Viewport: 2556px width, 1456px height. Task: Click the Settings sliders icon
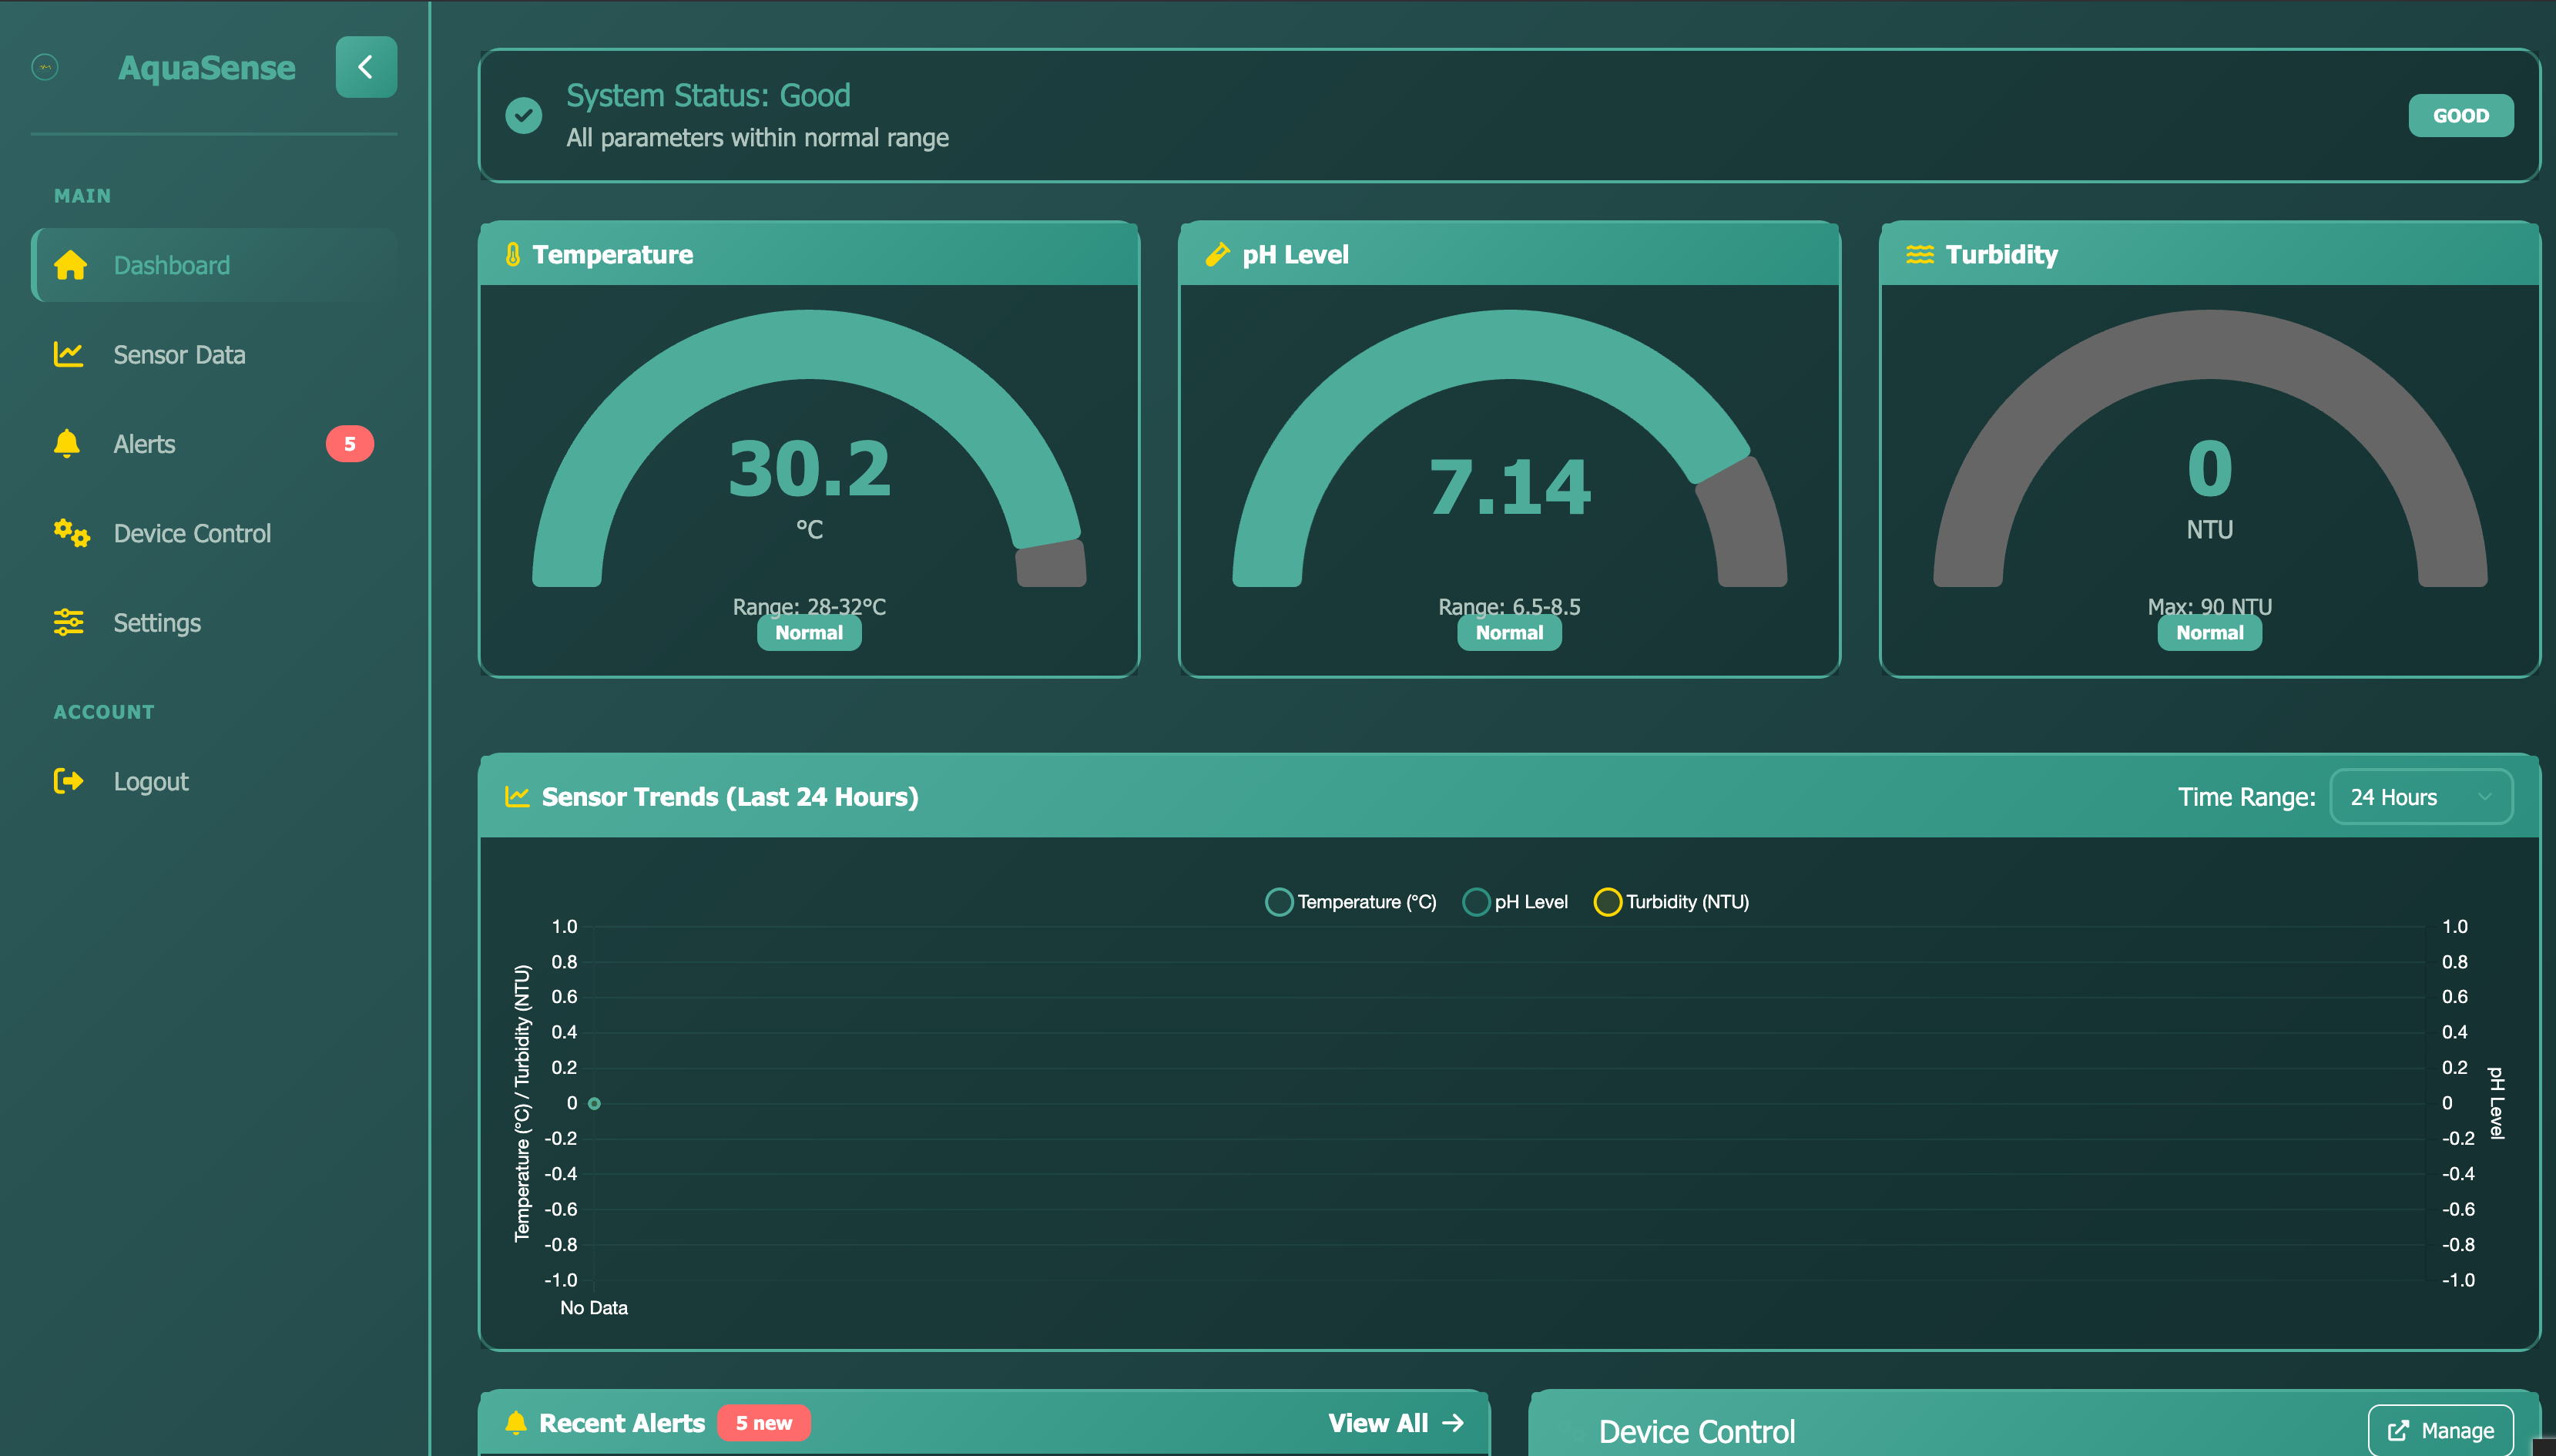pyautogui.click(x=68, y=622)
